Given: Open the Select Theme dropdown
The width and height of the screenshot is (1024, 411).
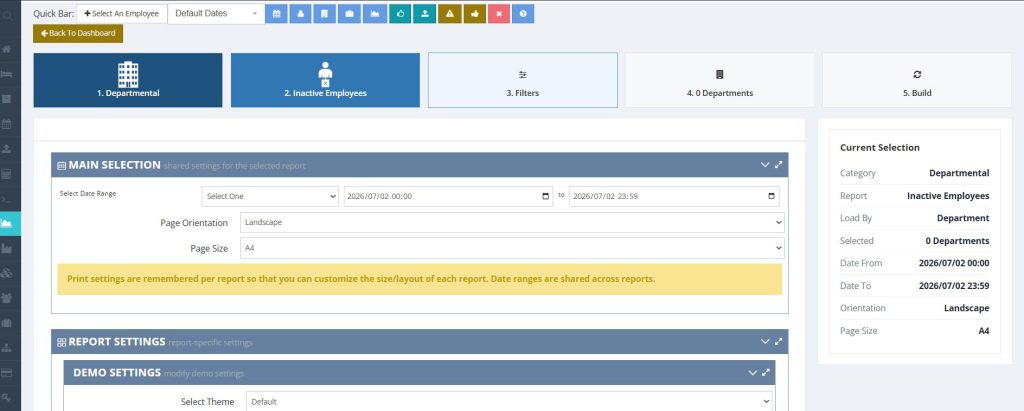Looking at the screenshot, I should pyautogui.click(x=509, y=401).
